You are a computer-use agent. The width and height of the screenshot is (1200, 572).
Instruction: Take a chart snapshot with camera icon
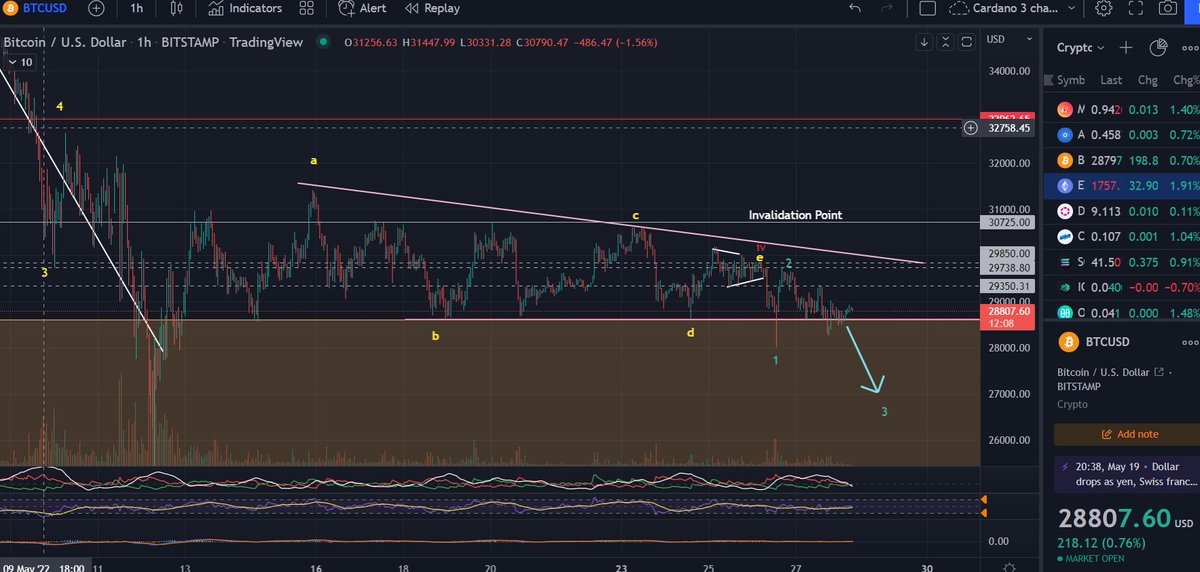coord(1167,8)
